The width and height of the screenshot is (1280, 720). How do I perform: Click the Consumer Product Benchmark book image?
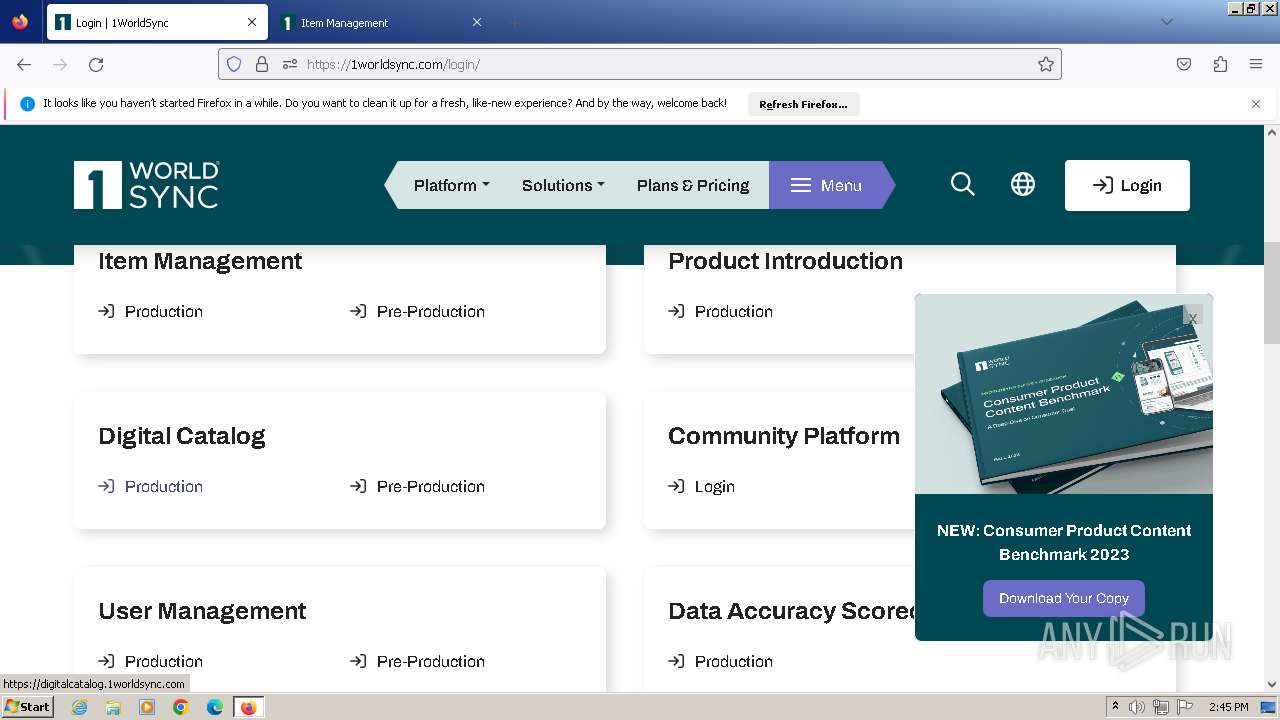(1063, 394)
